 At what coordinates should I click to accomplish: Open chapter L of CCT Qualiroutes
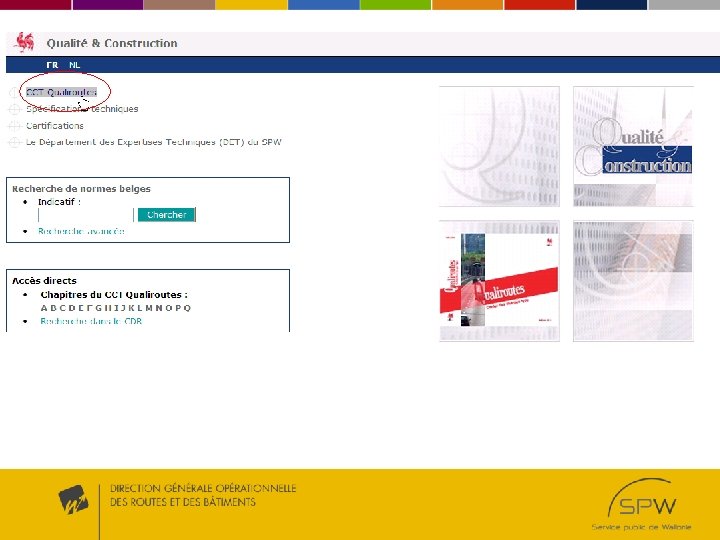click(140, 308)
